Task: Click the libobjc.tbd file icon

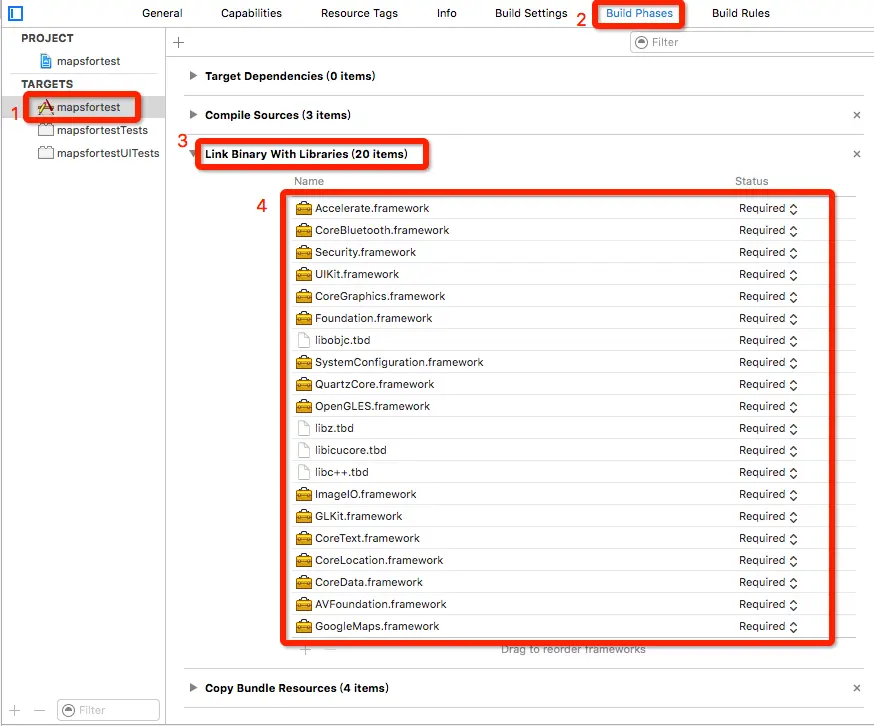Action: tap(304, 340)
